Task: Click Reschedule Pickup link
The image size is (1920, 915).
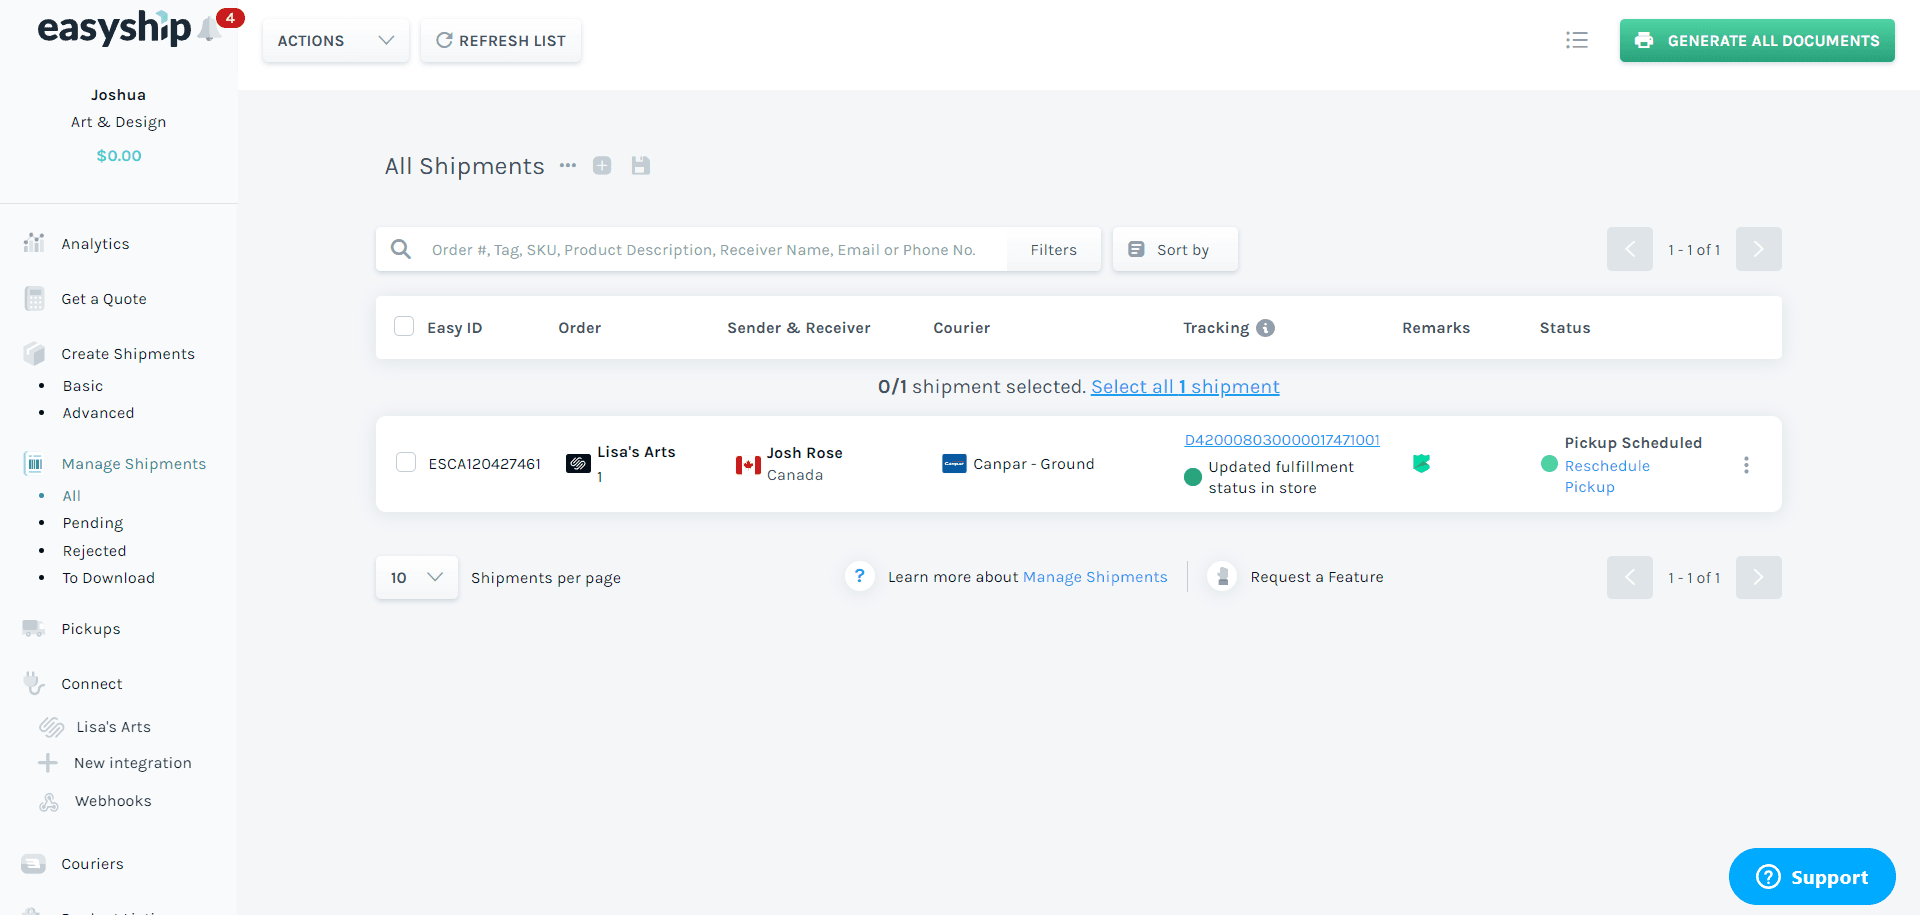Action: (x=1607, y=476)
